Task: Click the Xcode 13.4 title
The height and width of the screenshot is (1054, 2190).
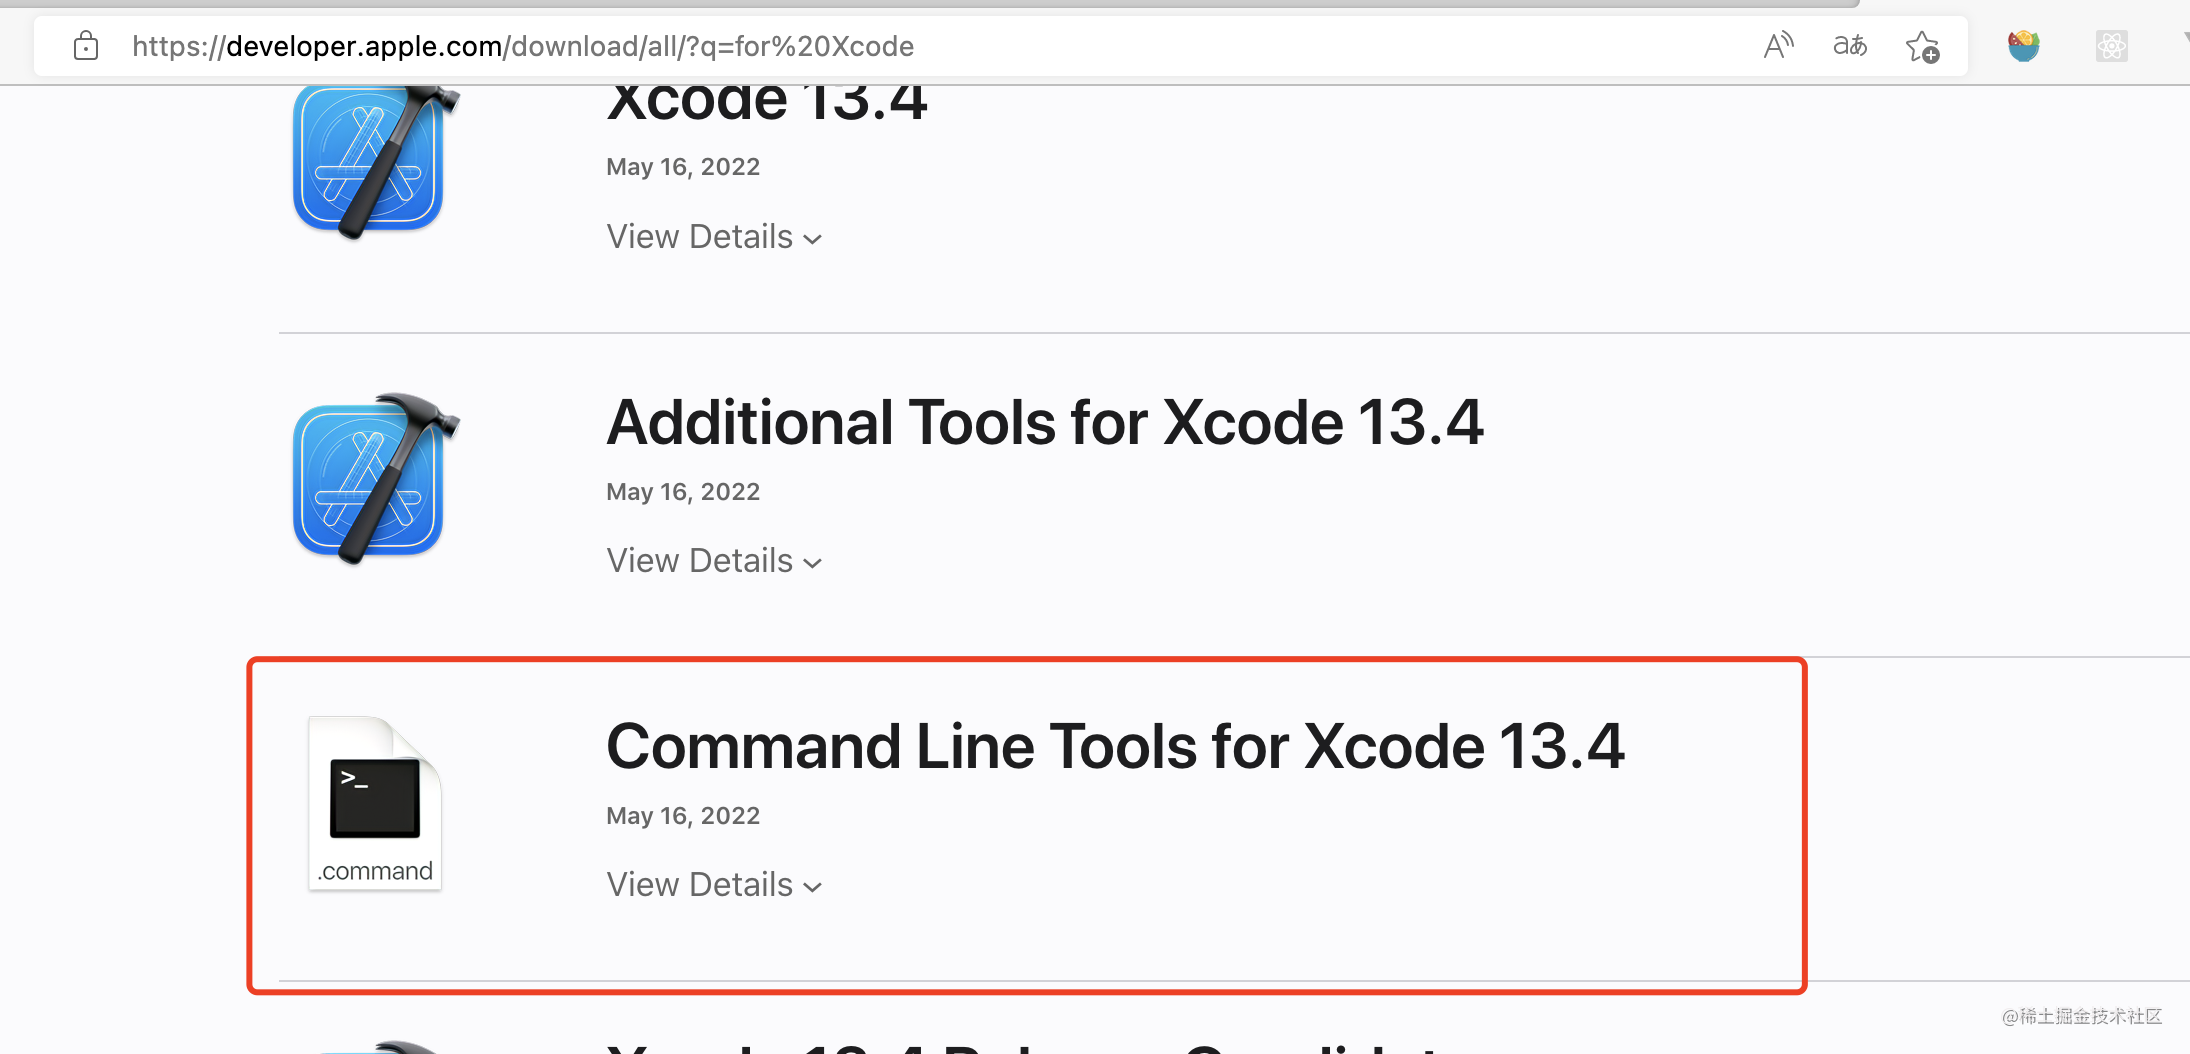Action: coord(767,102)
